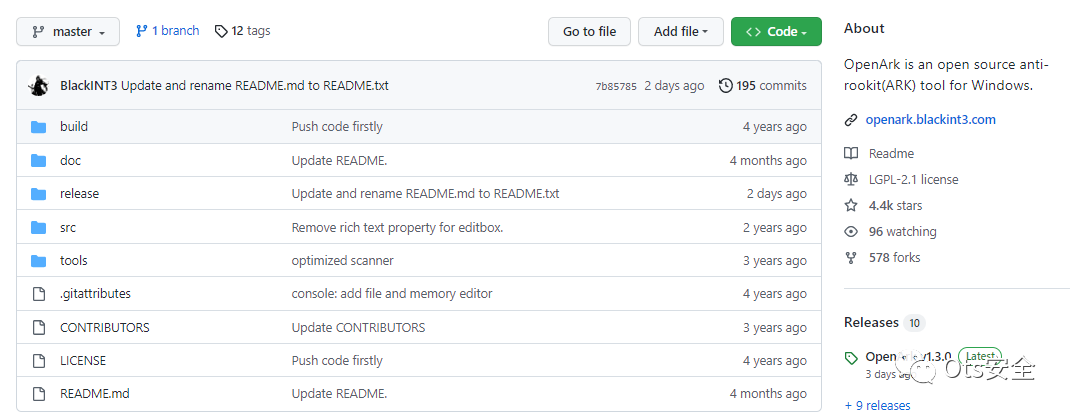Viewport: 1070px width, 415px height.
Task: Open the latest commit message link
Action: coord(255,86)
